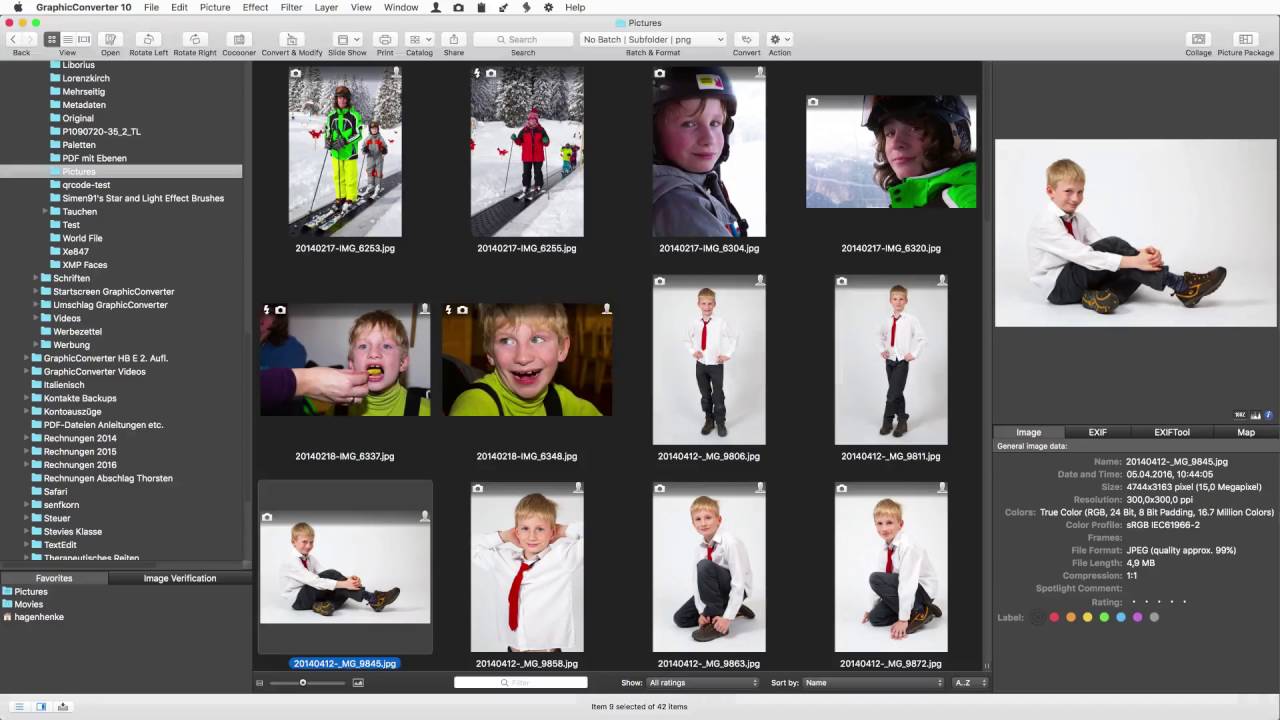Select thumbnail 20140217-IMG_6304.jpg
Viewport: 1280px width, 720px height.
point(709,152)
